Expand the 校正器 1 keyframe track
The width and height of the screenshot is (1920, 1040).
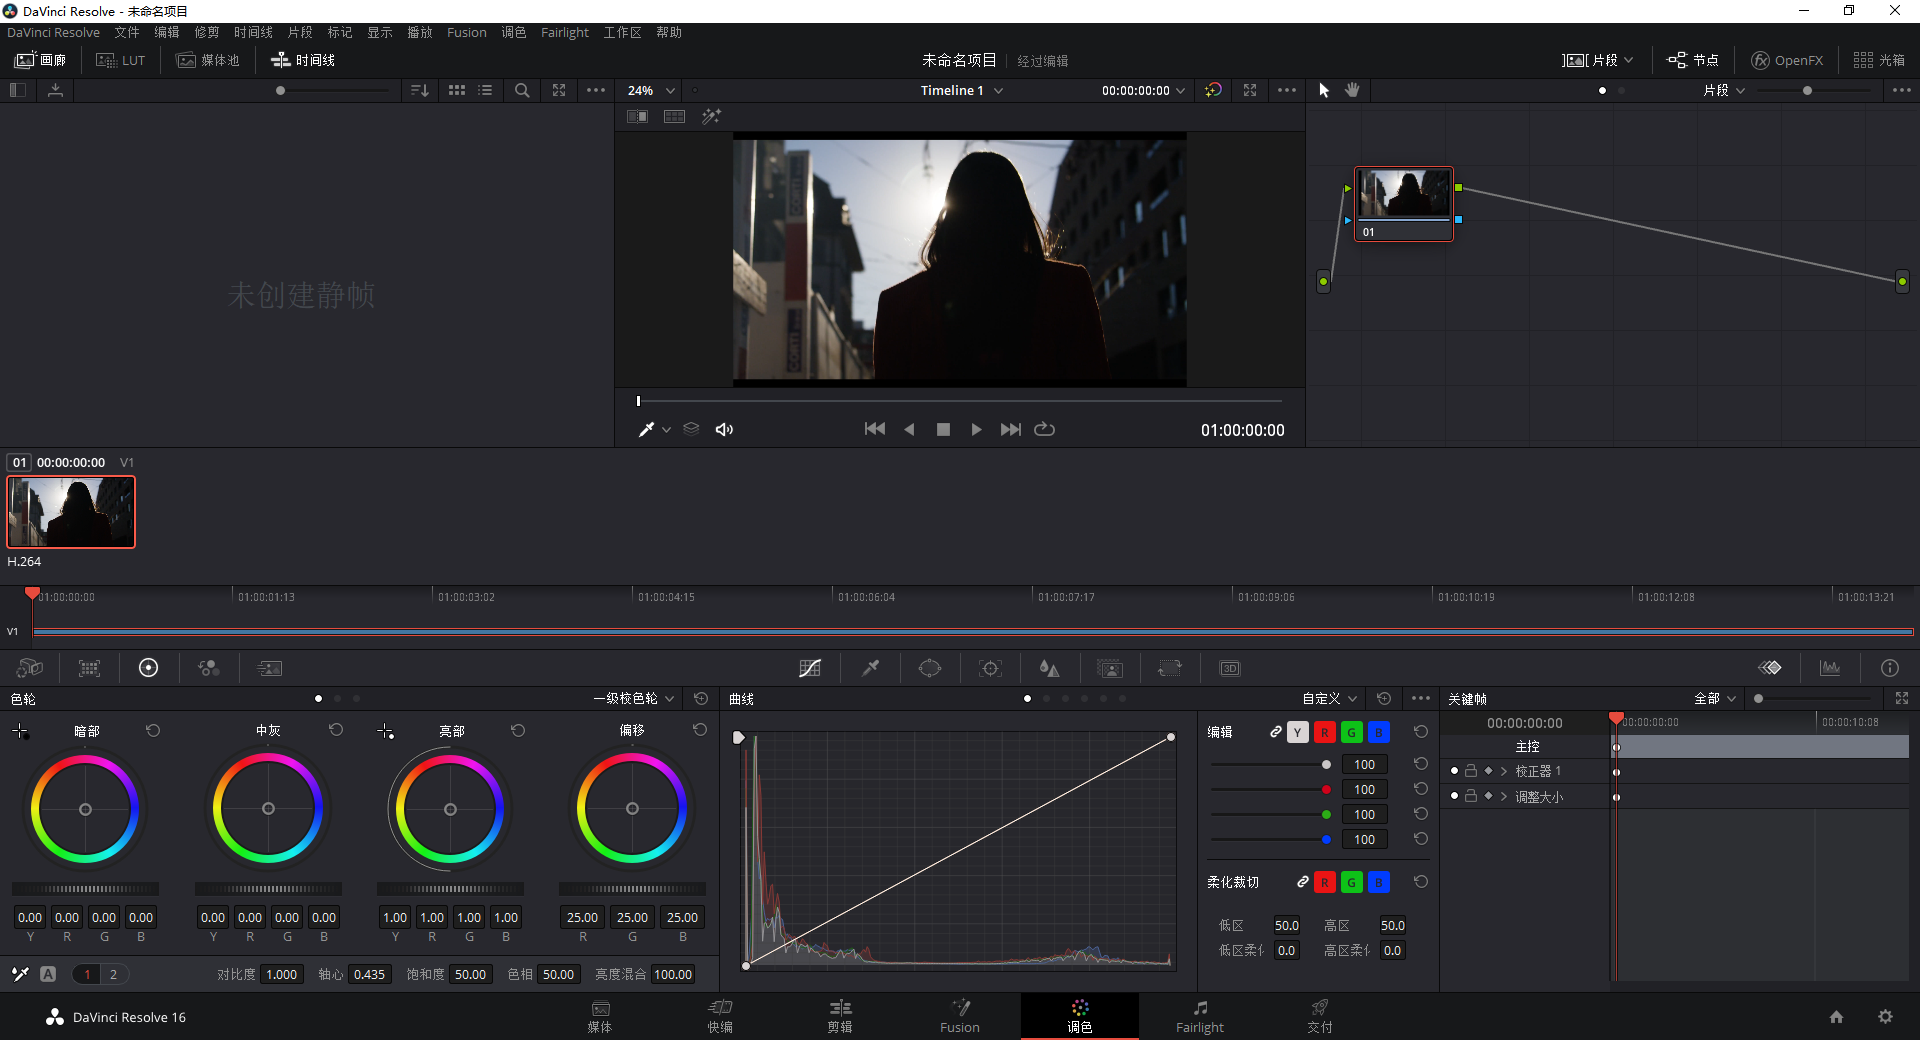click(x=1504, y=771)
